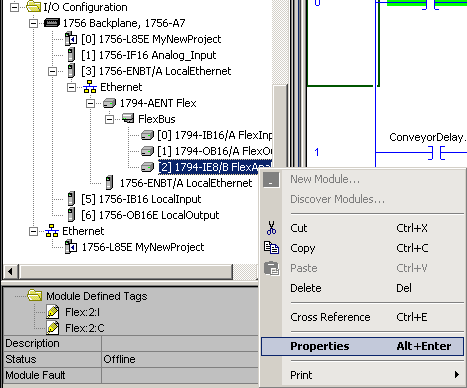467x388 pixels.
Task: Click the I/O Configuration folder icon
Action: pos(33,7)
